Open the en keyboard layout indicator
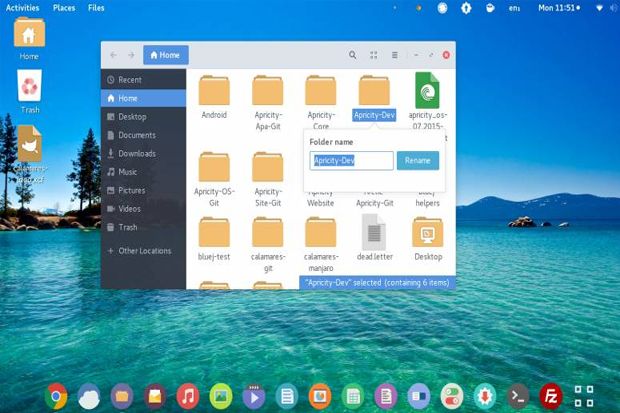The width and height of the screenshot is (620, 413). pyautogui.click(x=514, y=8)
